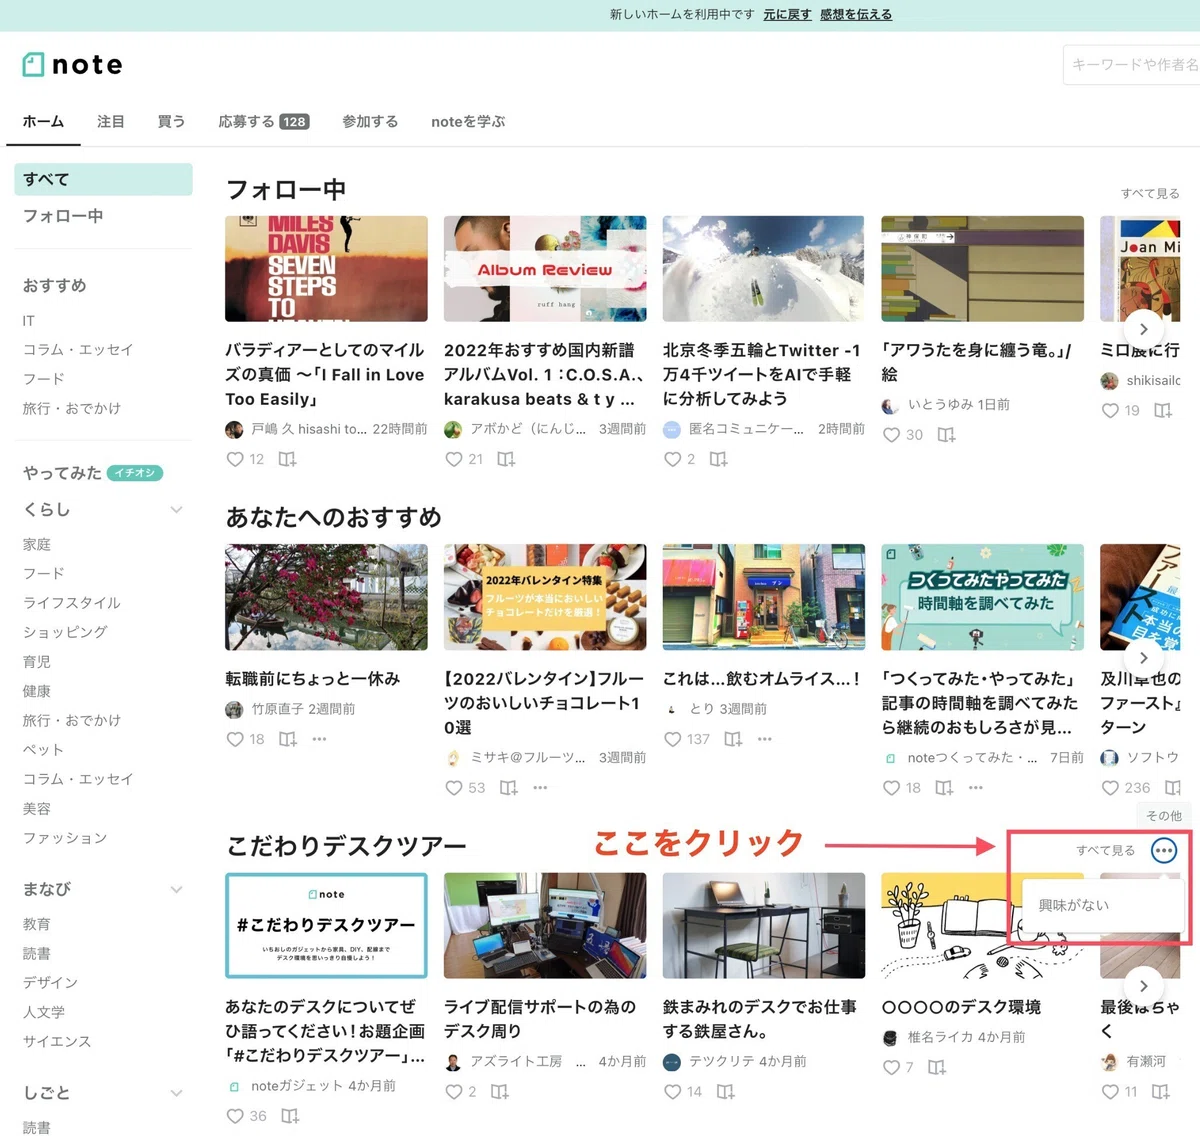Like the 鉄まみれのデスク article with 14 likes
Viewport: 1200px width, 1136px height.
673,1092
